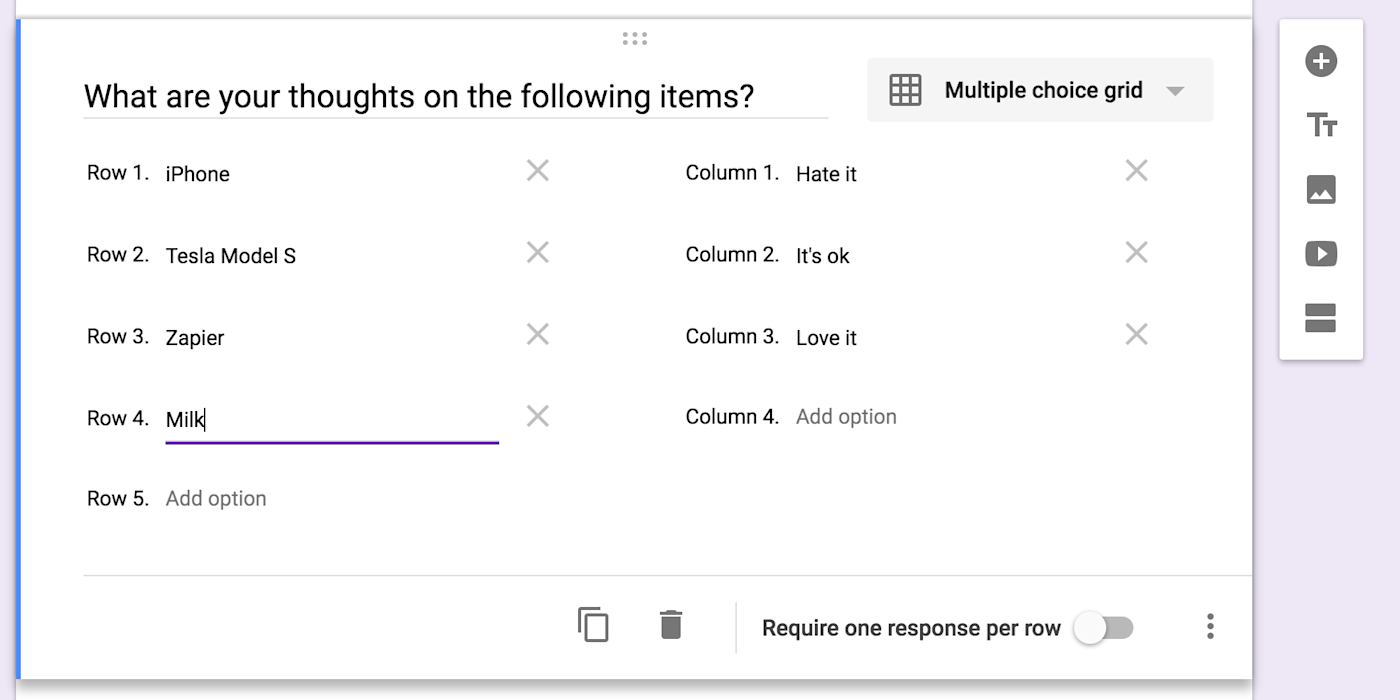
Task: Click Add option for Row 5
Action: 216,499
